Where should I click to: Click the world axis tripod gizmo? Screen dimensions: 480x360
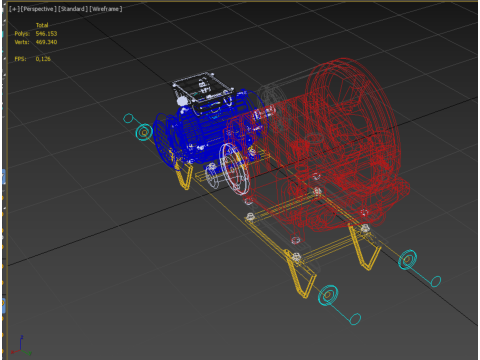[21, 346]
